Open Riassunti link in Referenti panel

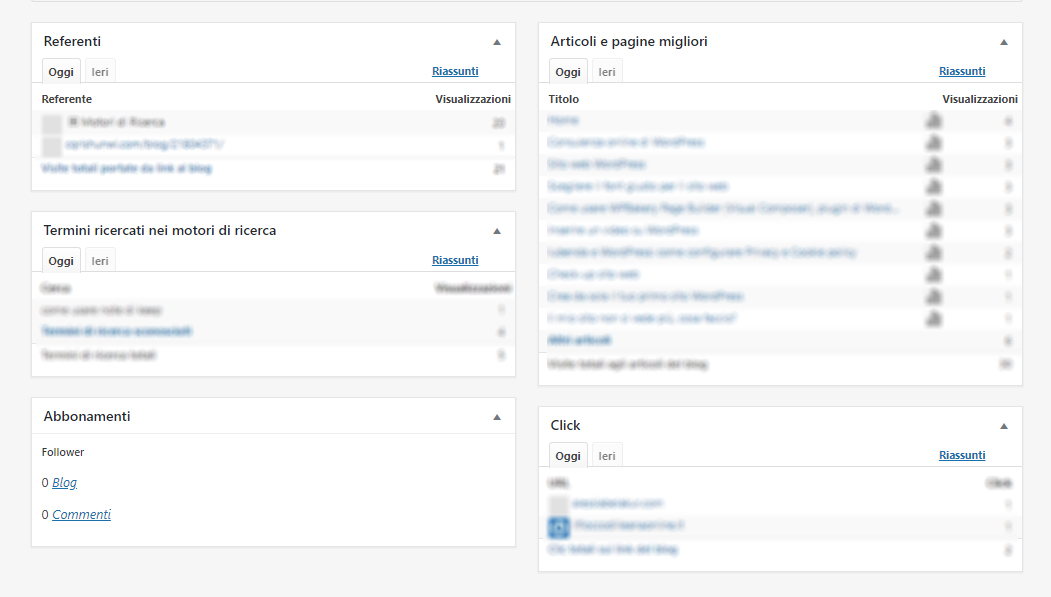[x=455, y=71]
